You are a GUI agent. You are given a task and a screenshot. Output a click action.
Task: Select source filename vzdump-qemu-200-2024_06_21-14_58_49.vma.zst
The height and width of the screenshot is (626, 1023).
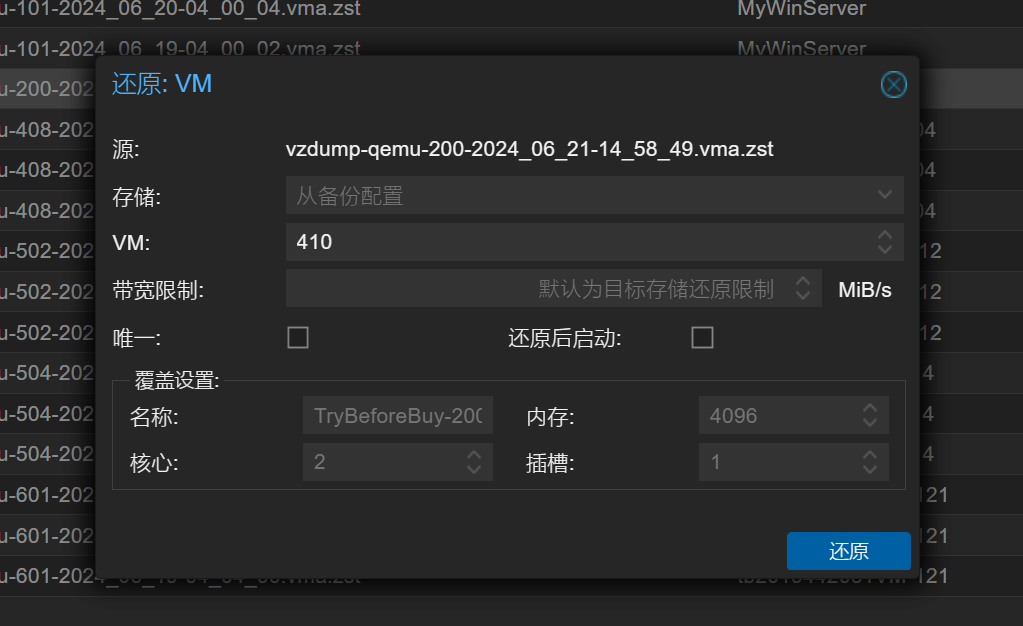(529, 149)
